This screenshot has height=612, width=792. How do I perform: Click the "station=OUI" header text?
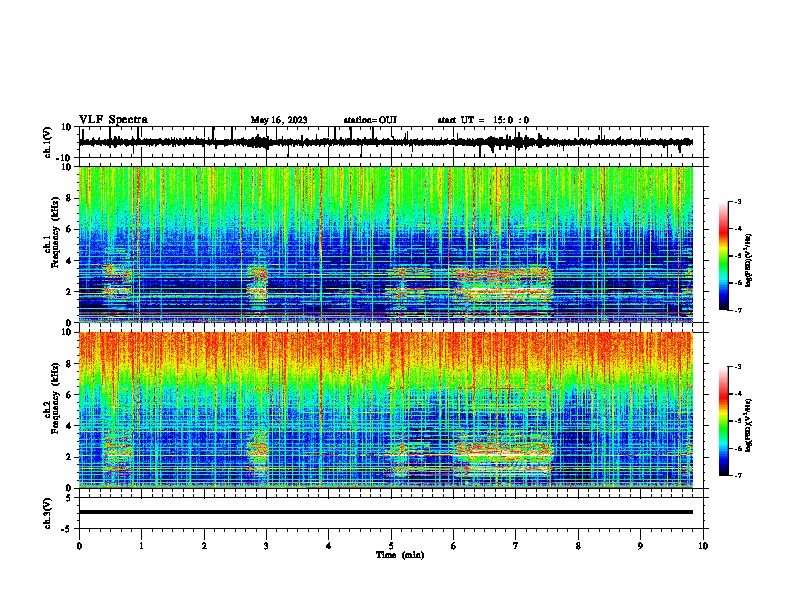click(x=370, y=120)
